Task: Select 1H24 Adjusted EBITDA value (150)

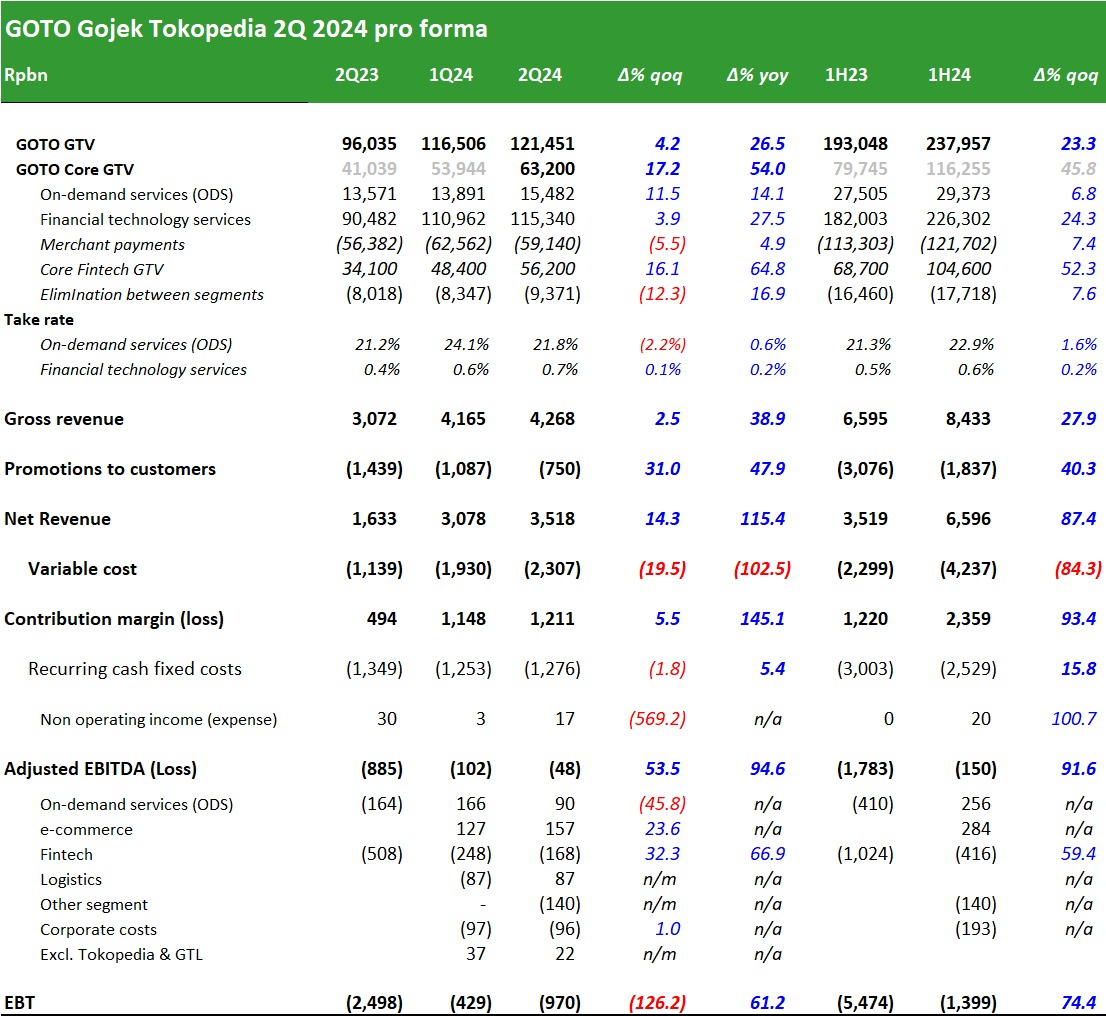Action: pos(976,769)
